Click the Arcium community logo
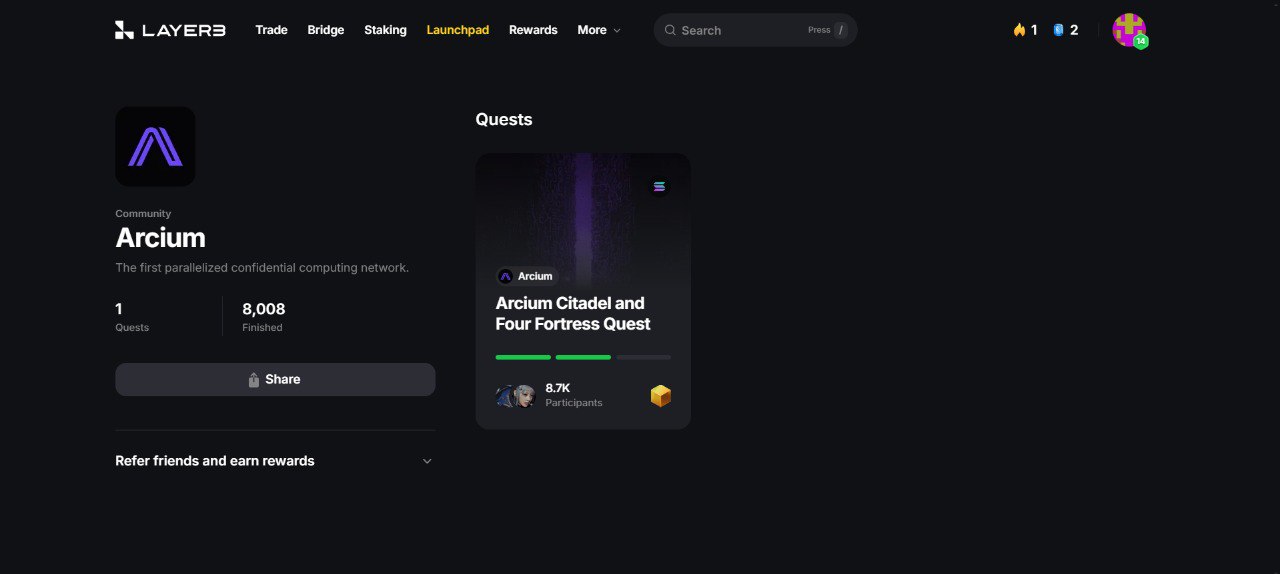The height and width of the screenshot is (574, 1280). click(155, 146)
